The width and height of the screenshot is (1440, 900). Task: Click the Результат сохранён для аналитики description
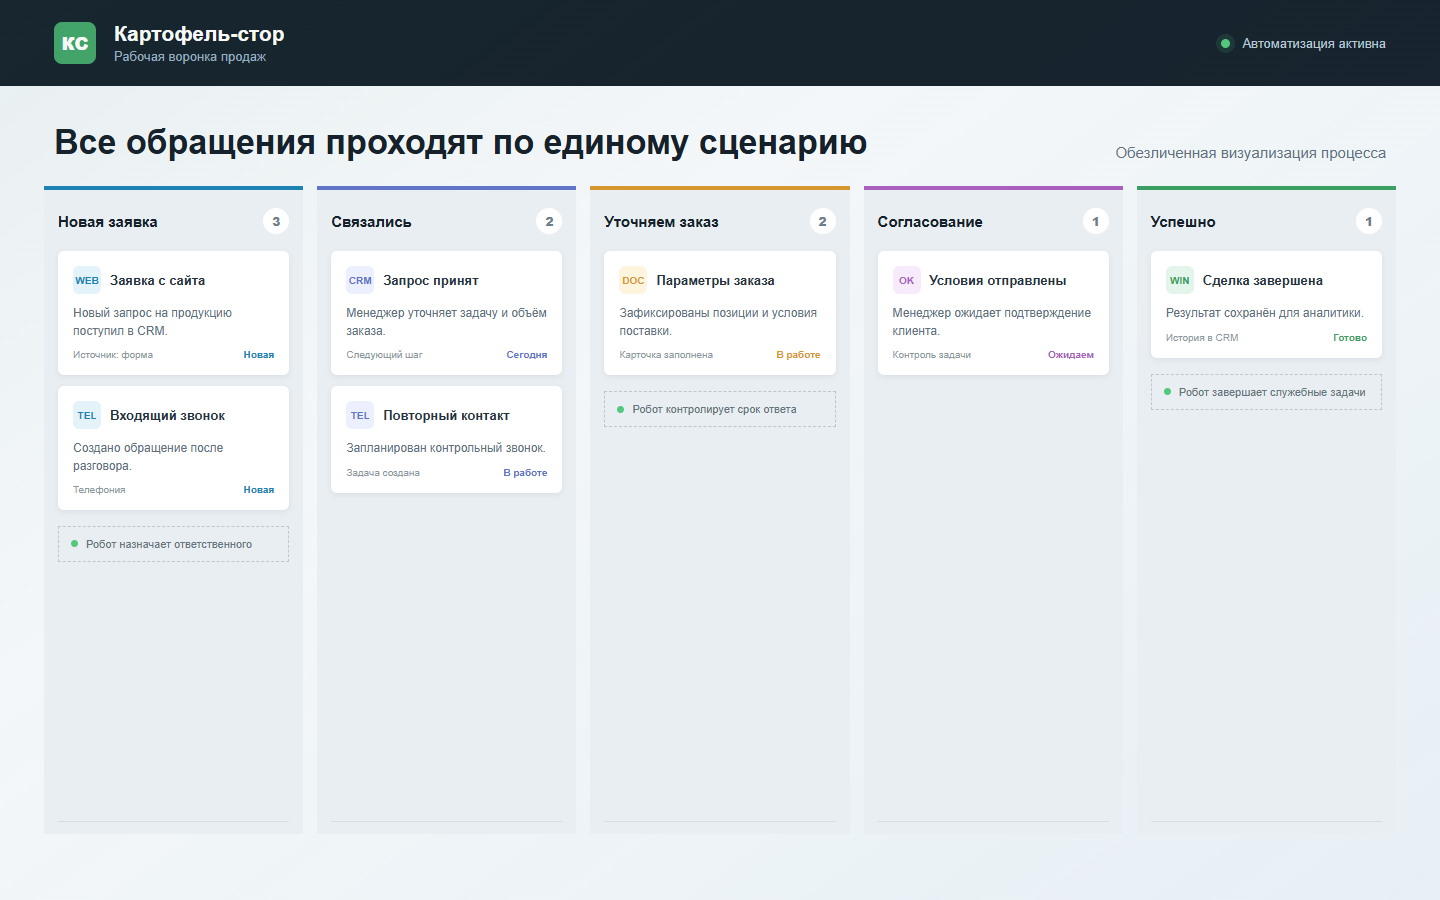[1265, 313]
